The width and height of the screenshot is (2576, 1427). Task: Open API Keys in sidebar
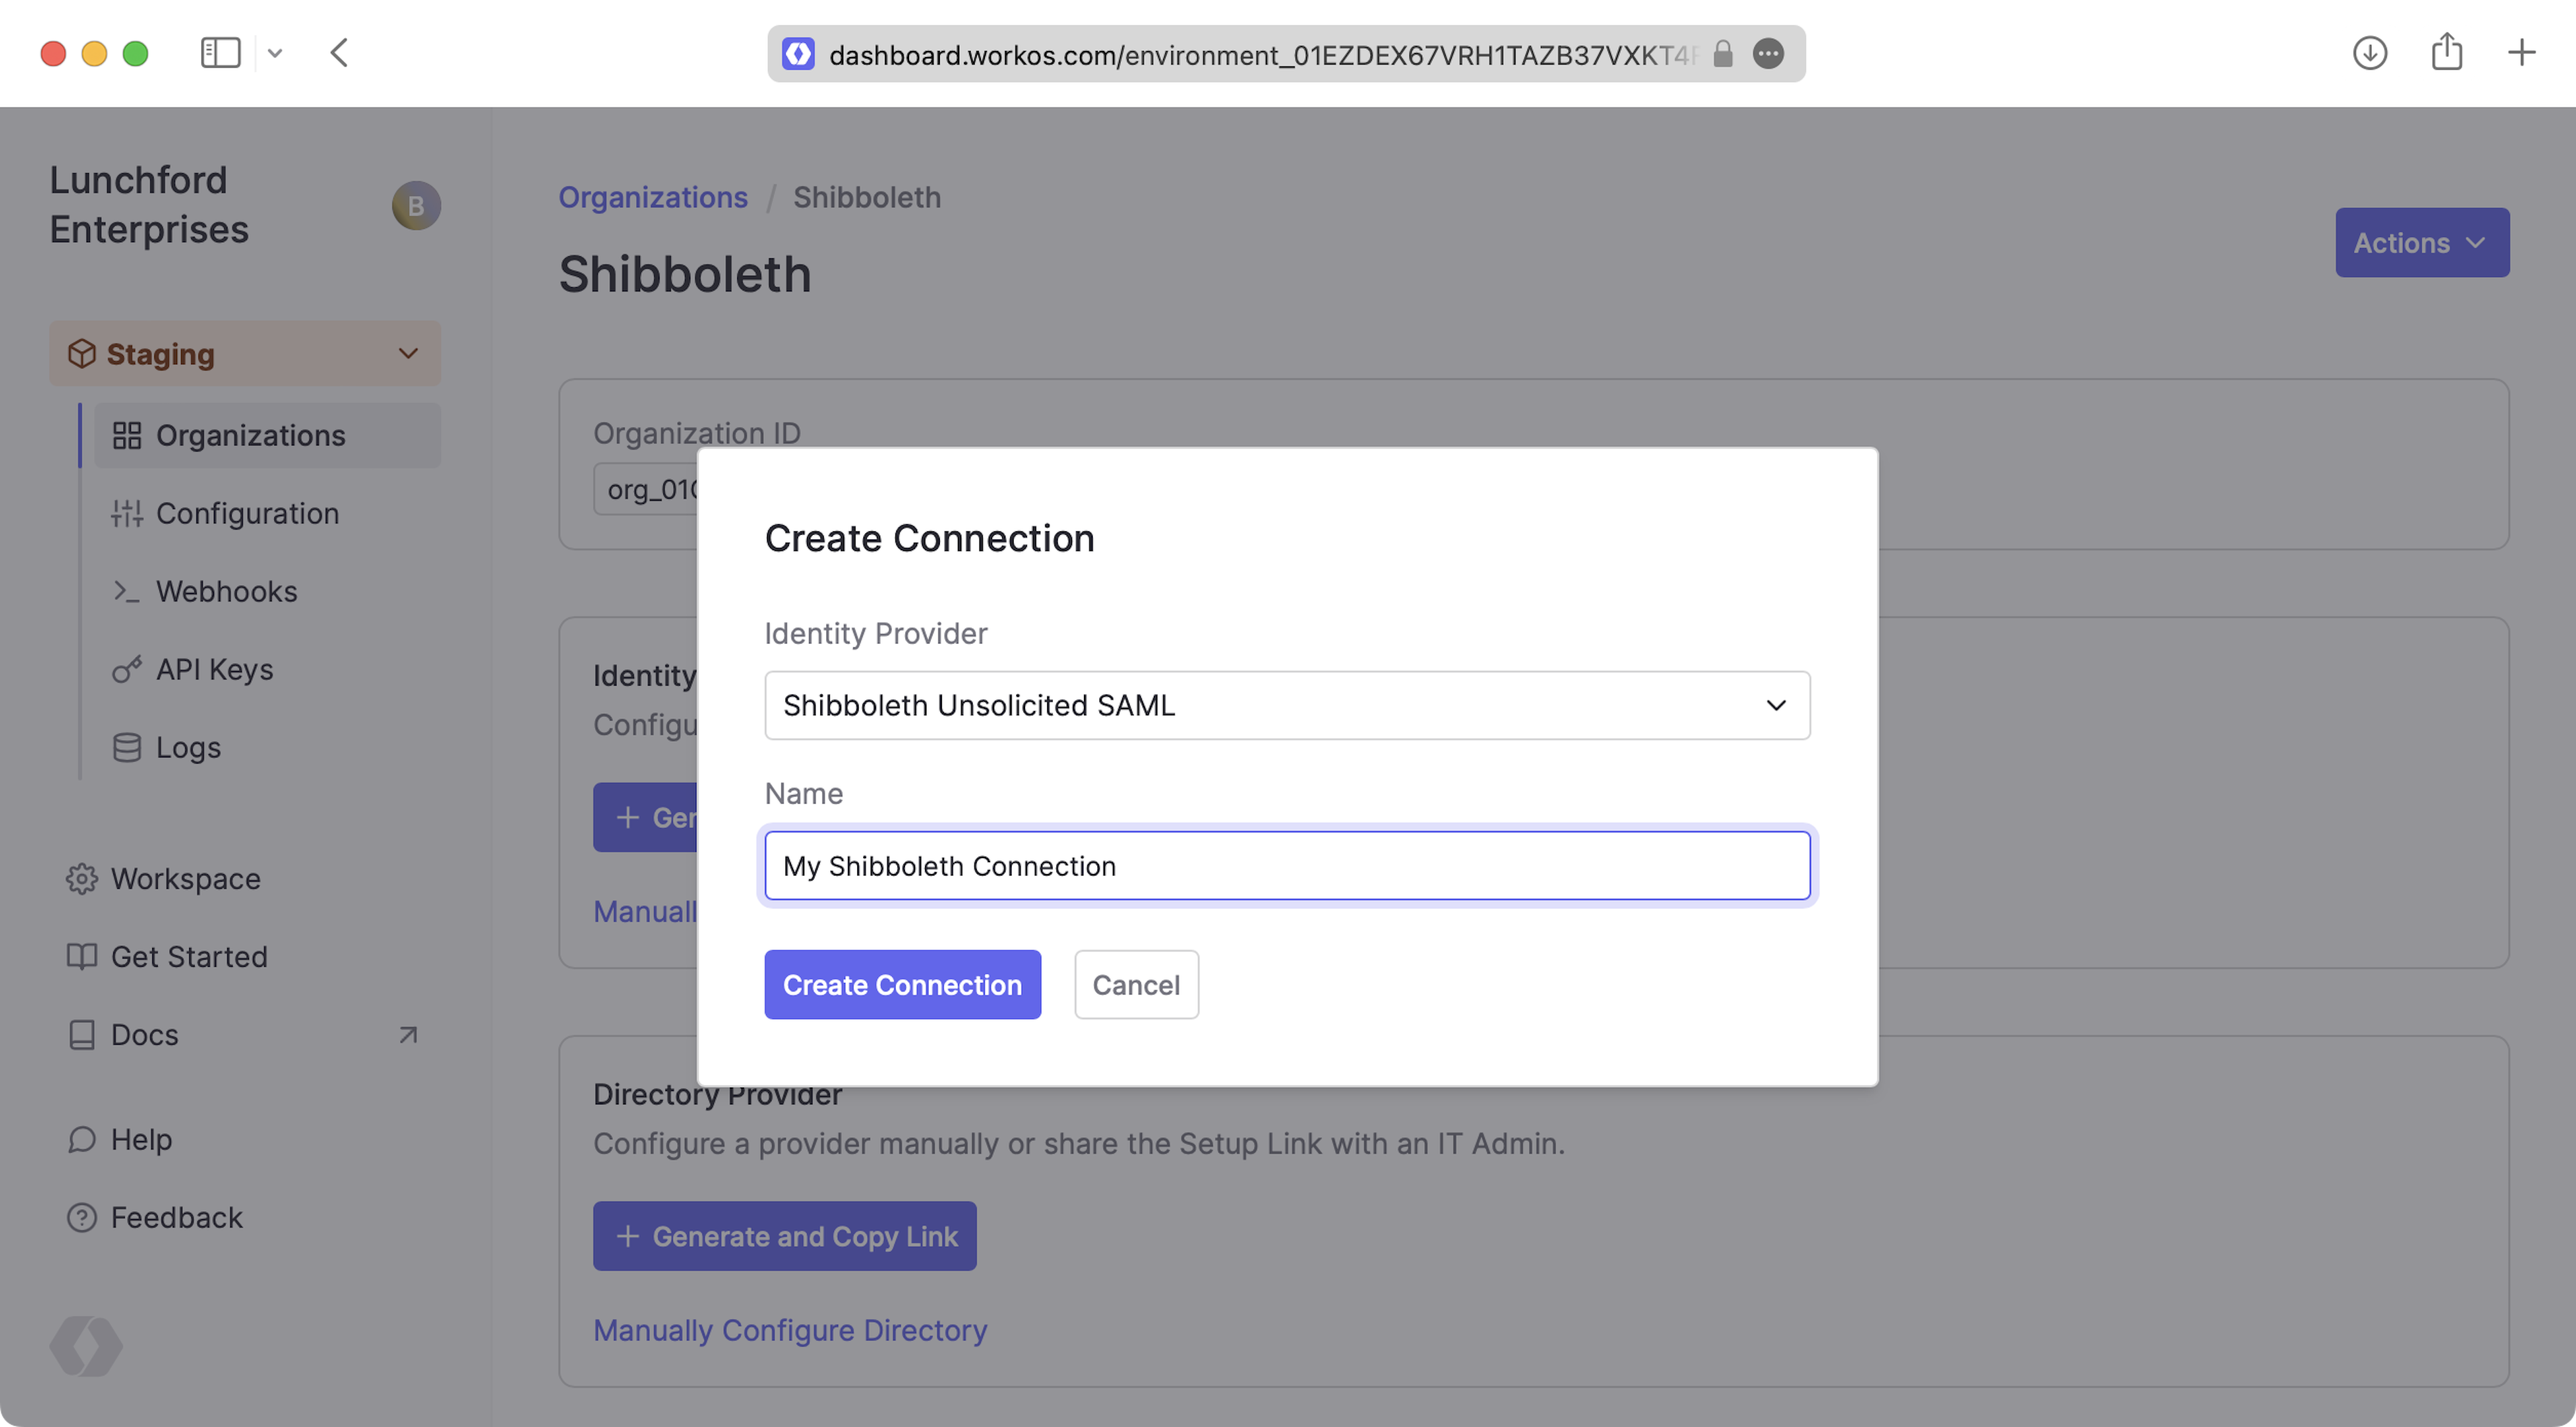coord(214,670)
